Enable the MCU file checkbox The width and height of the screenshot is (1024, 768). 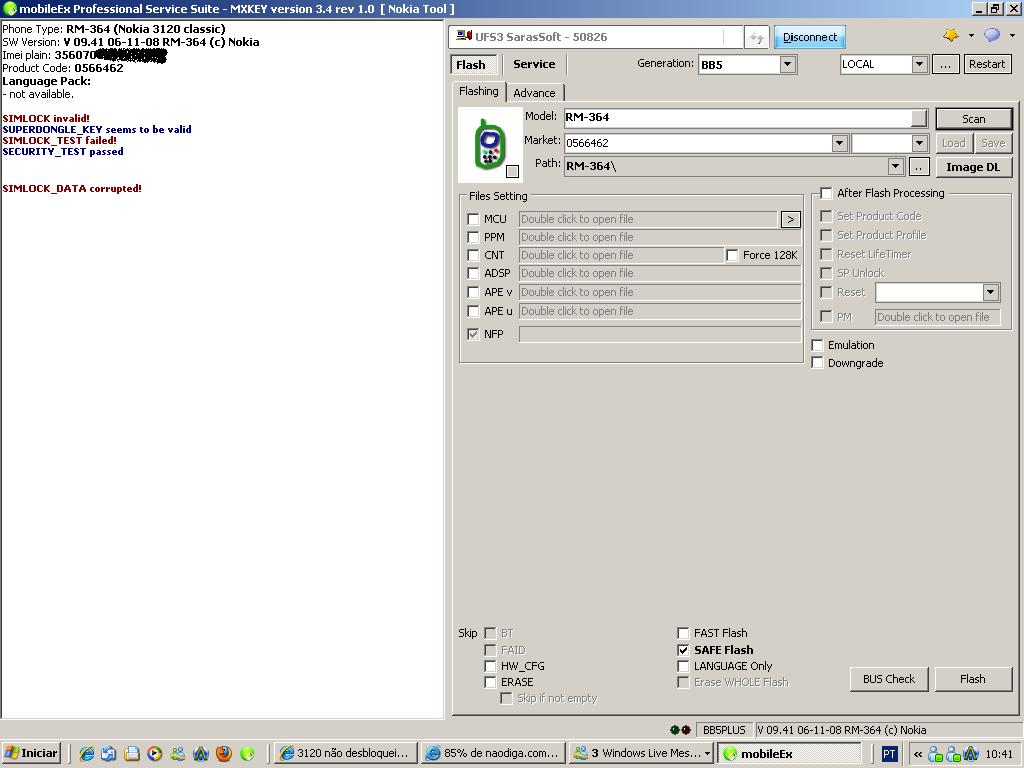(473, 219)
